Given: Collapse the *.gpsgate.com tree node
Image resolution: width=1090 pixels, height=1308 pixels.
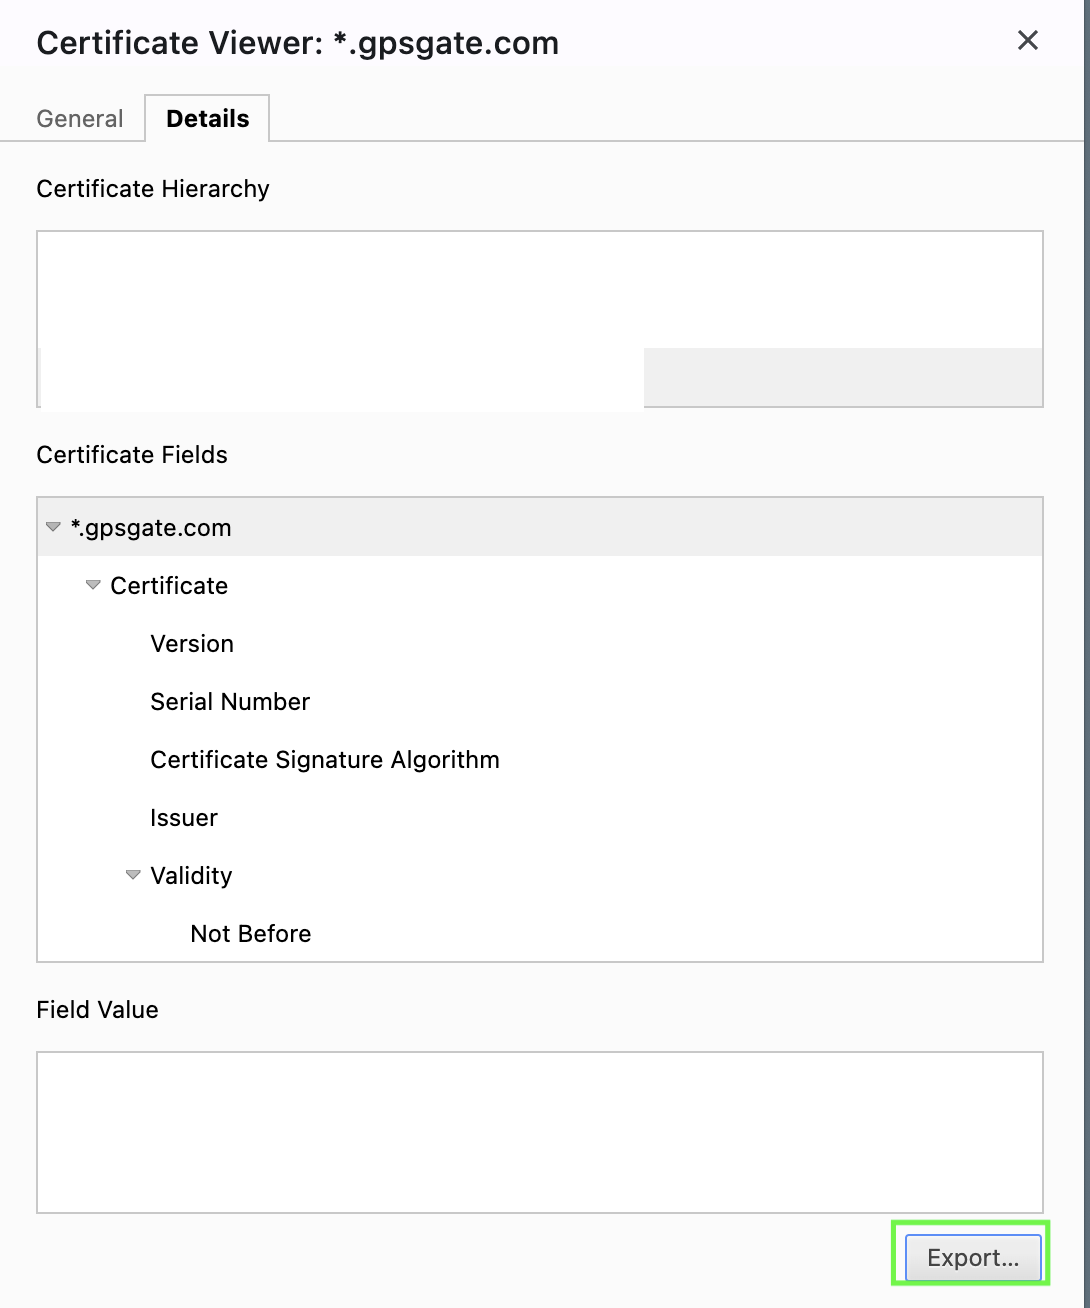Looking at the screenshot, I should pyautogui.click(x=54, y=527).
